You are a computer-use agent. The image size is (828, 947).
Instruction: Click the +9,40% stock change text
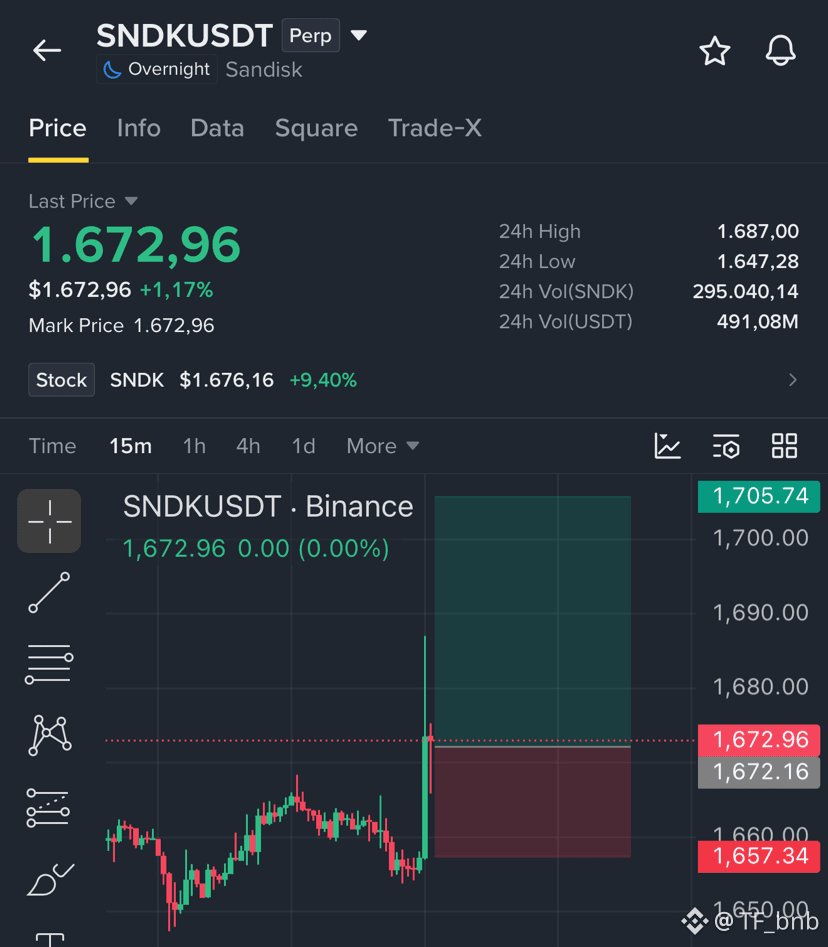click(323, 380)
